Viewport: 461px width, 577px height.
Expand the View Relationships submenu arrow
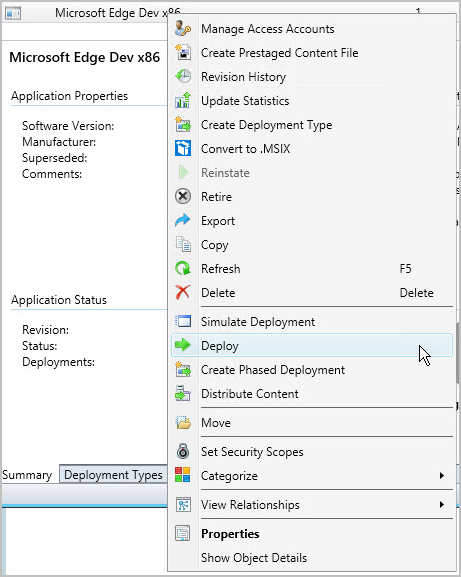442,504
